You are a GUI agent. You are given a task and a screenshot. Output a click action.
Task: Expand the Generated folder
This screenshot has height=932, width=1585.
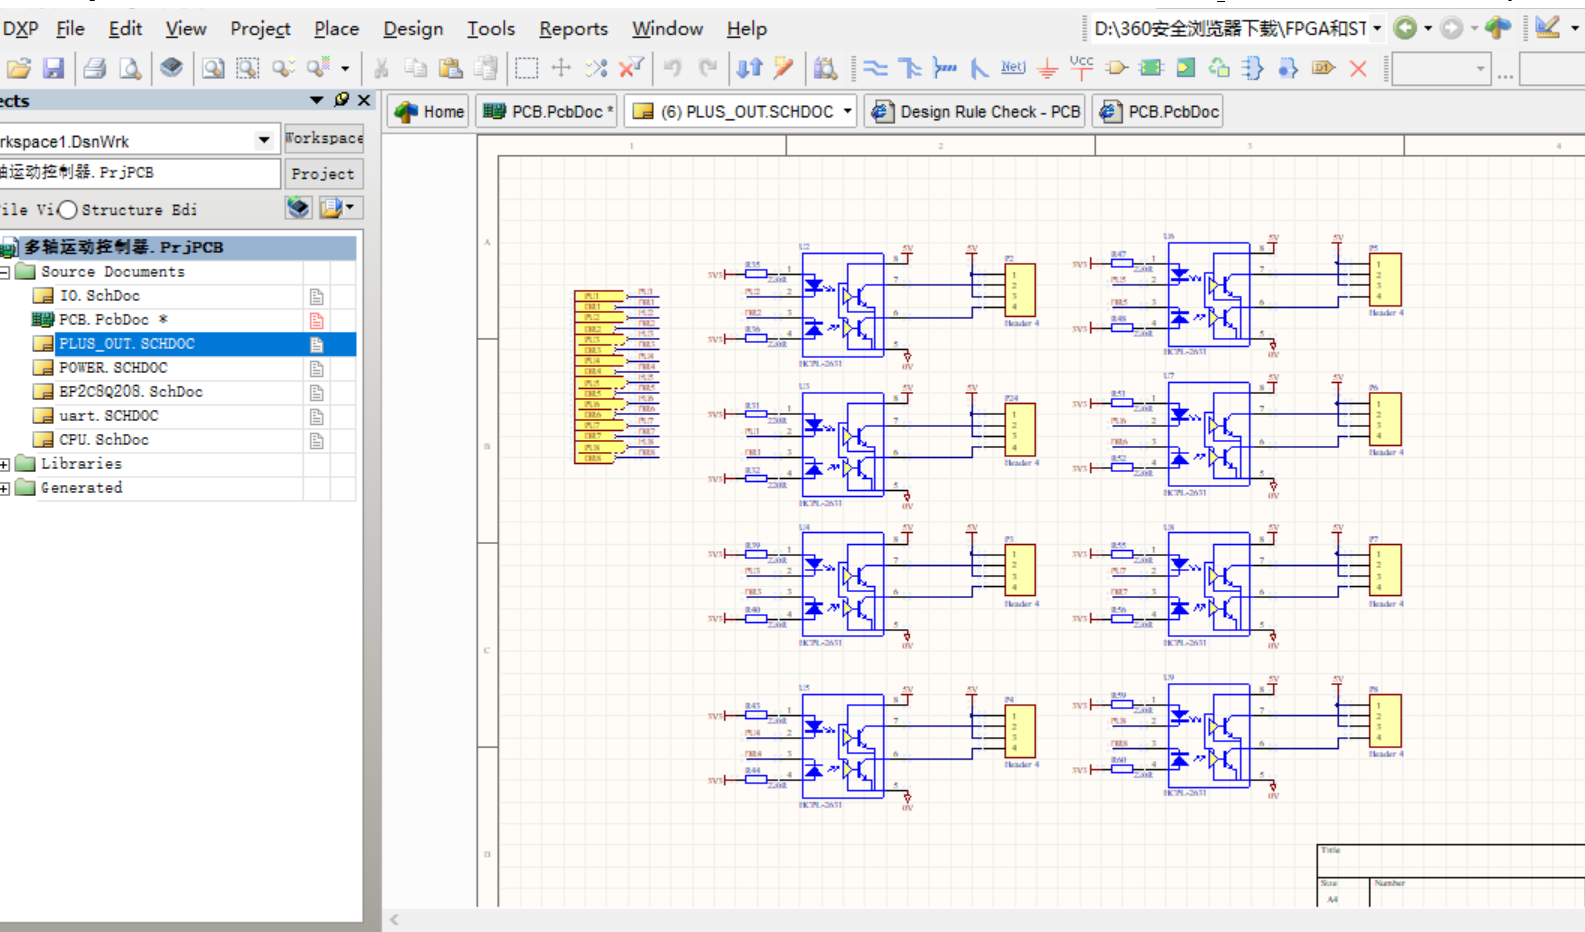click(5, 488)
